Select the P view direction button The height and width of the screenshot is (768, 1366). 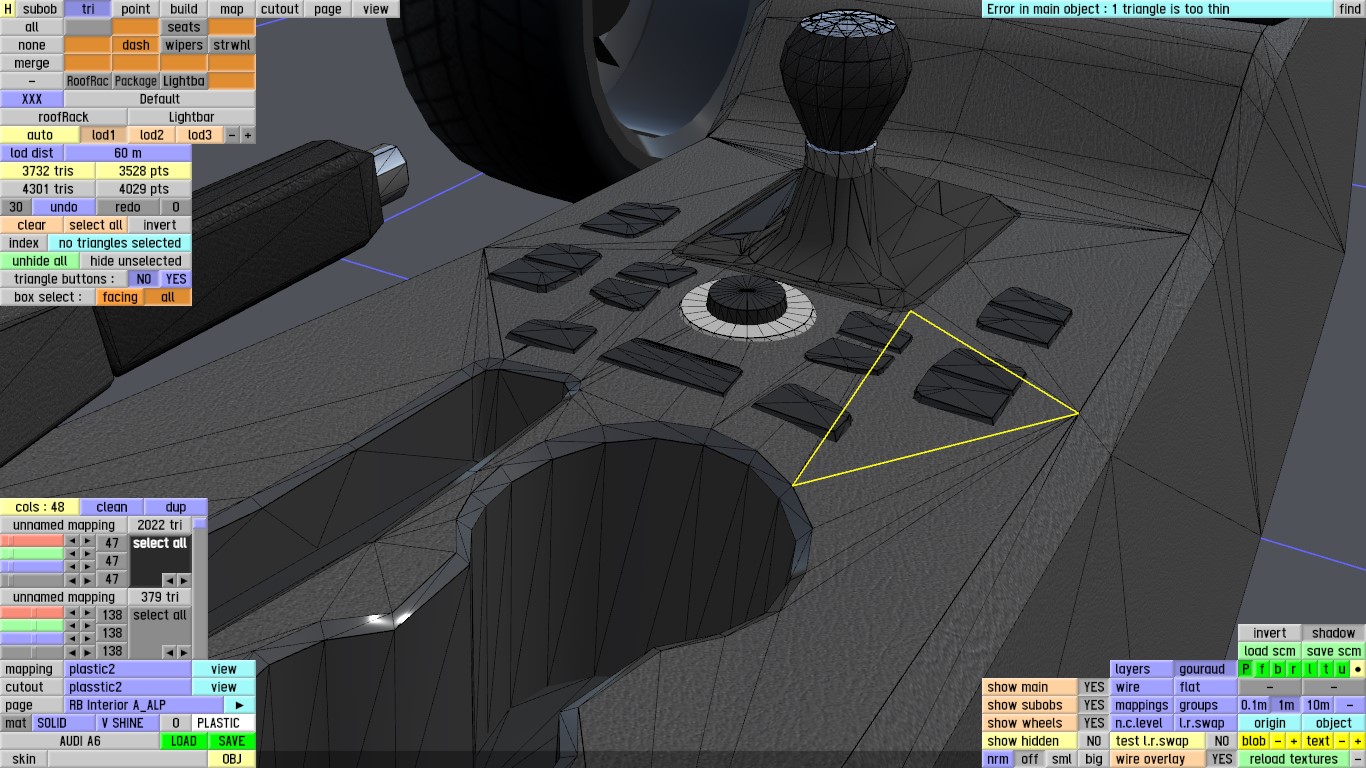click(x=1246, y=669)
